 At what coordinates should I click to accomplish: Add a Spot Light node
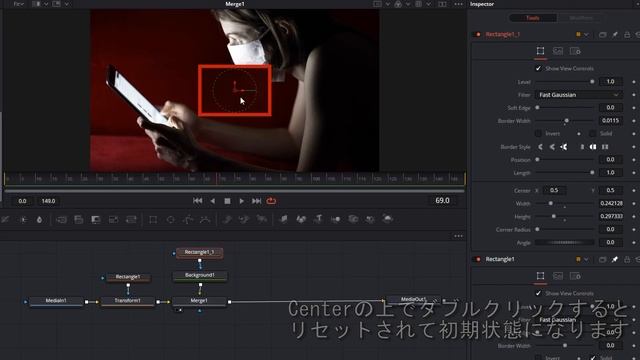click(370, 220)
